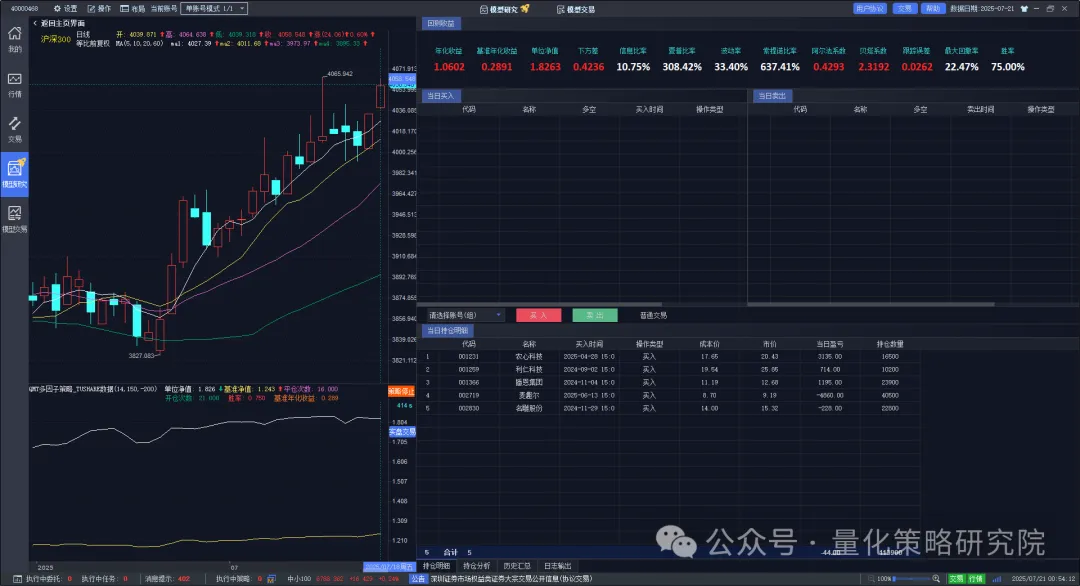Switch to 模型交易 top tab

point(575,9)
